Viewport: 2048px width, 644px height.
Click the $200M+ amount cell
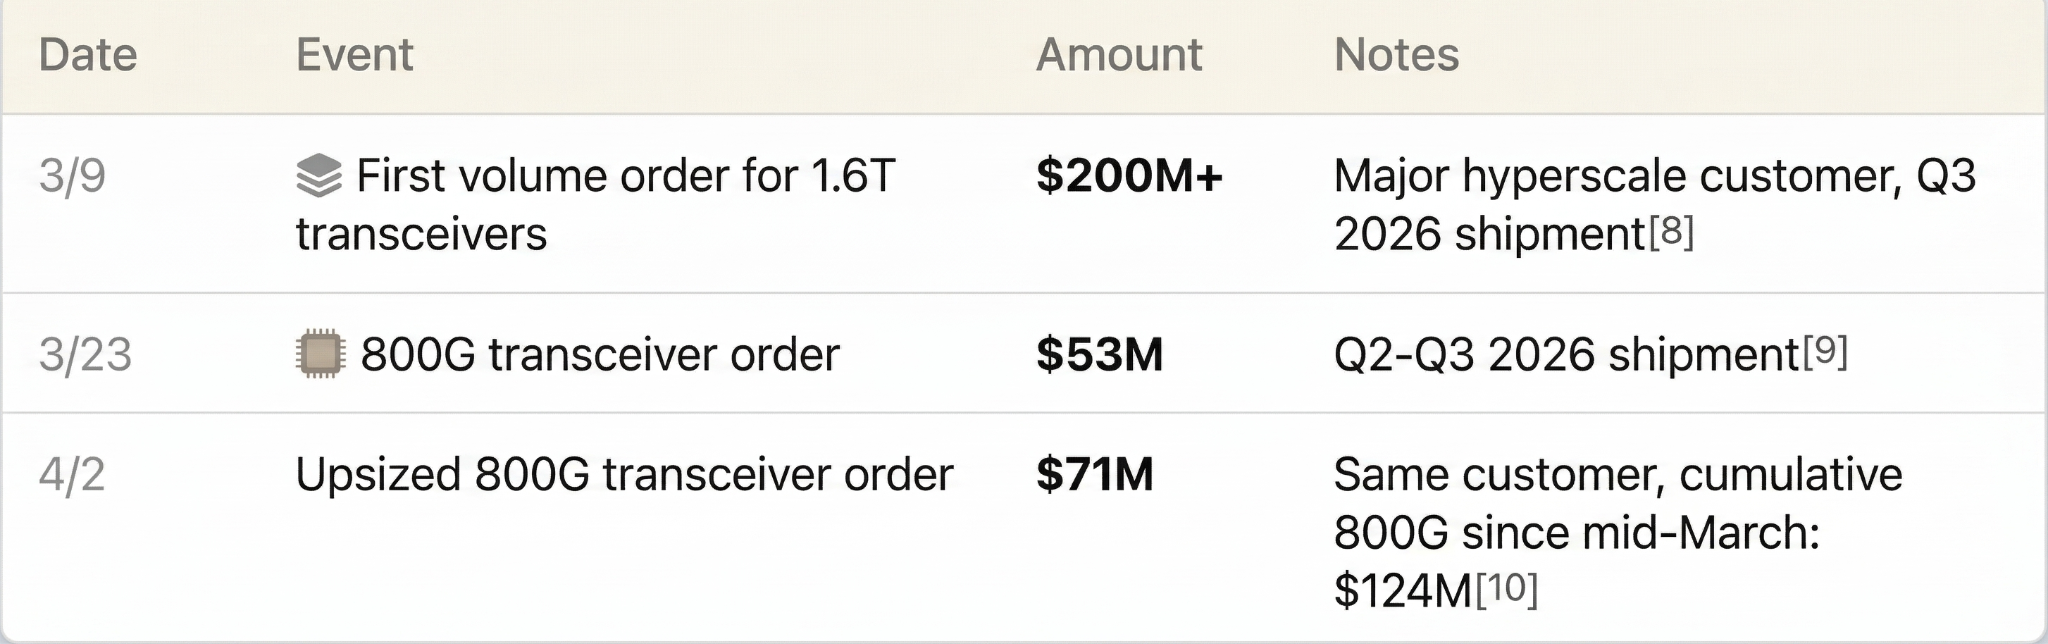(x=1130, y=176)
